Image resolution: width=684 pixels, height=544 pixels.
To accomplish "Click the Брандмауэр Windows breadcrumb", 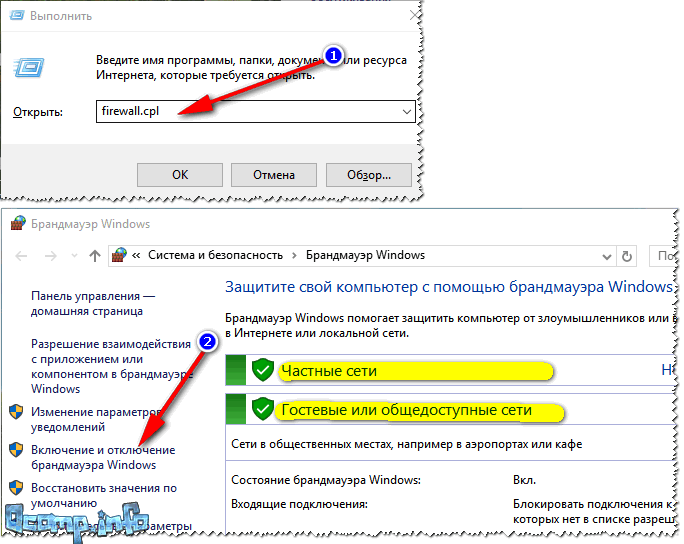I will 365,255.
